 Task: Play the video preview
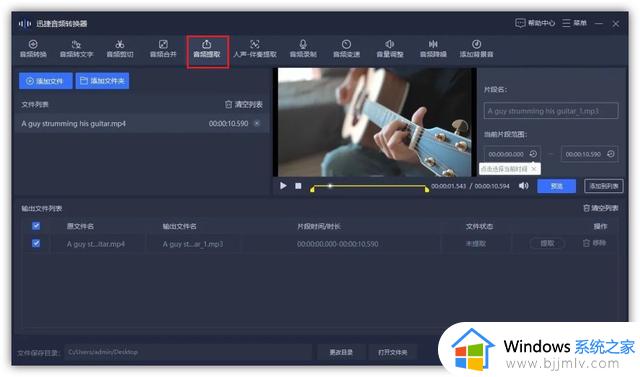click(283, 186)
